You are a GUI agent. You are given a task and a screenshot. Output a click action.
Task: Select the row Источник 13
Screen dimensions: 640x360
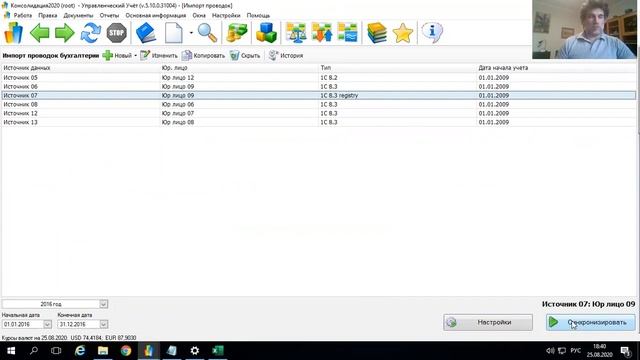pyautogui.click(x=318, y=122)
